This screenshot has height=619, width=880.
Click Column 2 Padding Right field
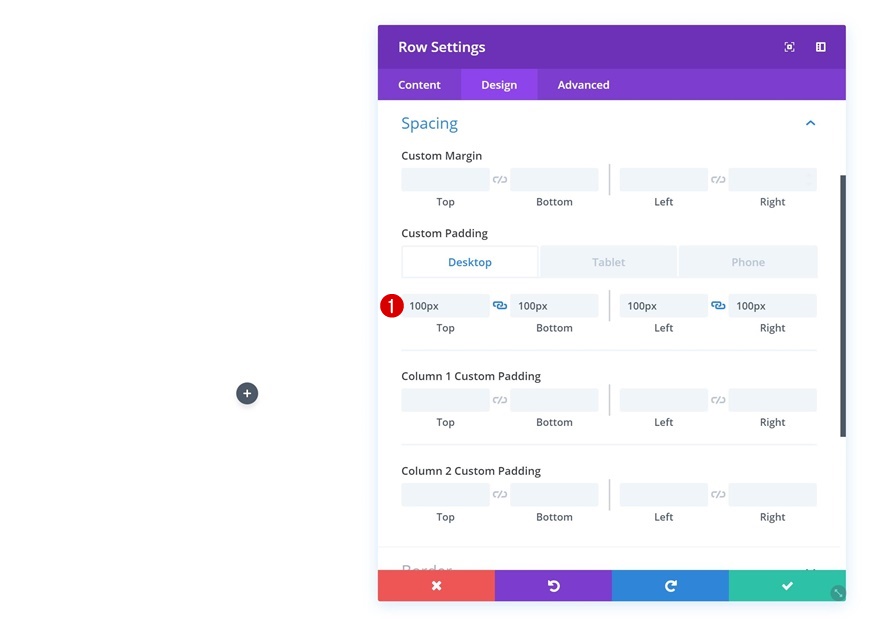(772, 494)
